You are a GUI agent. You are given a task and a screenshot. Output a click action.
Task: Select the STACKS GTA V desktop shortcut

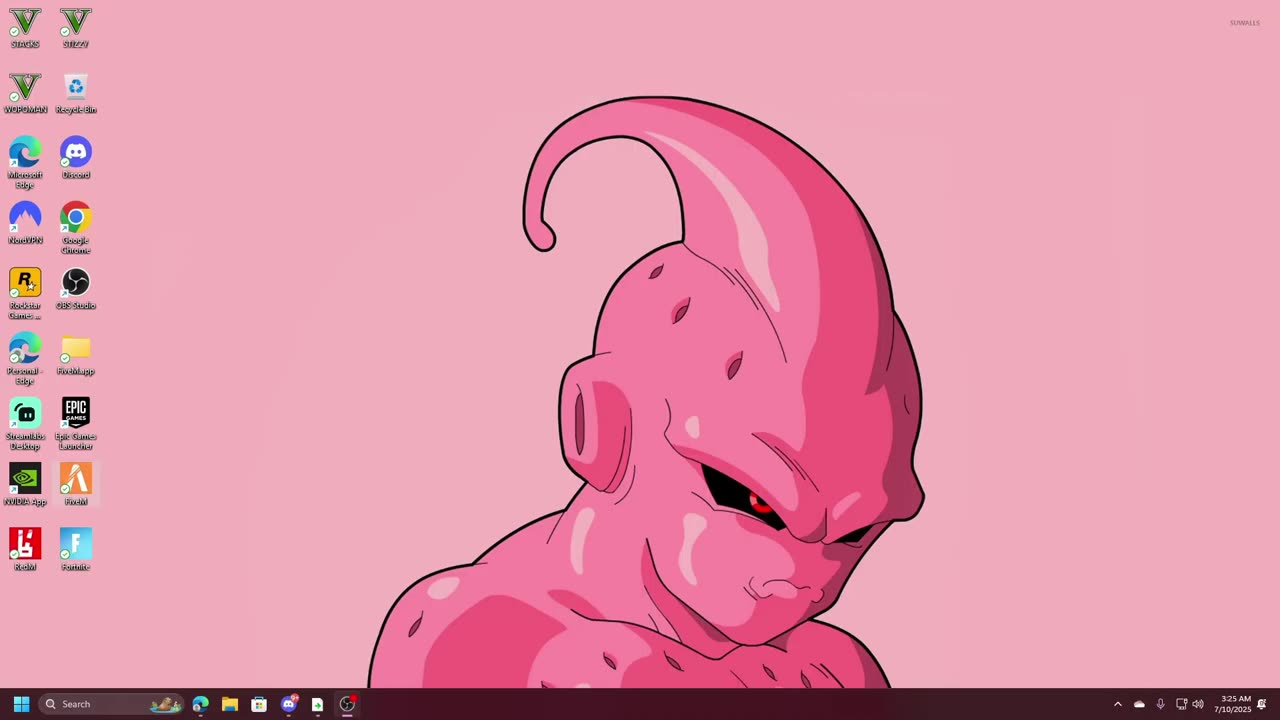(x=25, y=28)
